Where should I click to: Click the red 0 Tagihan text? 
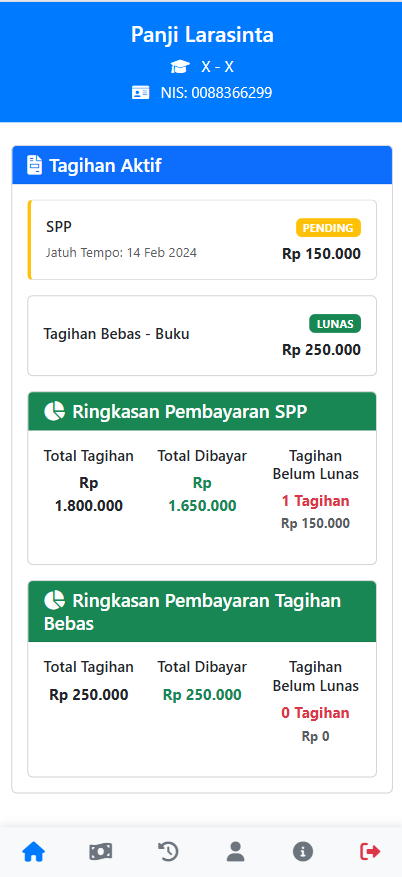tap(315, 713)
